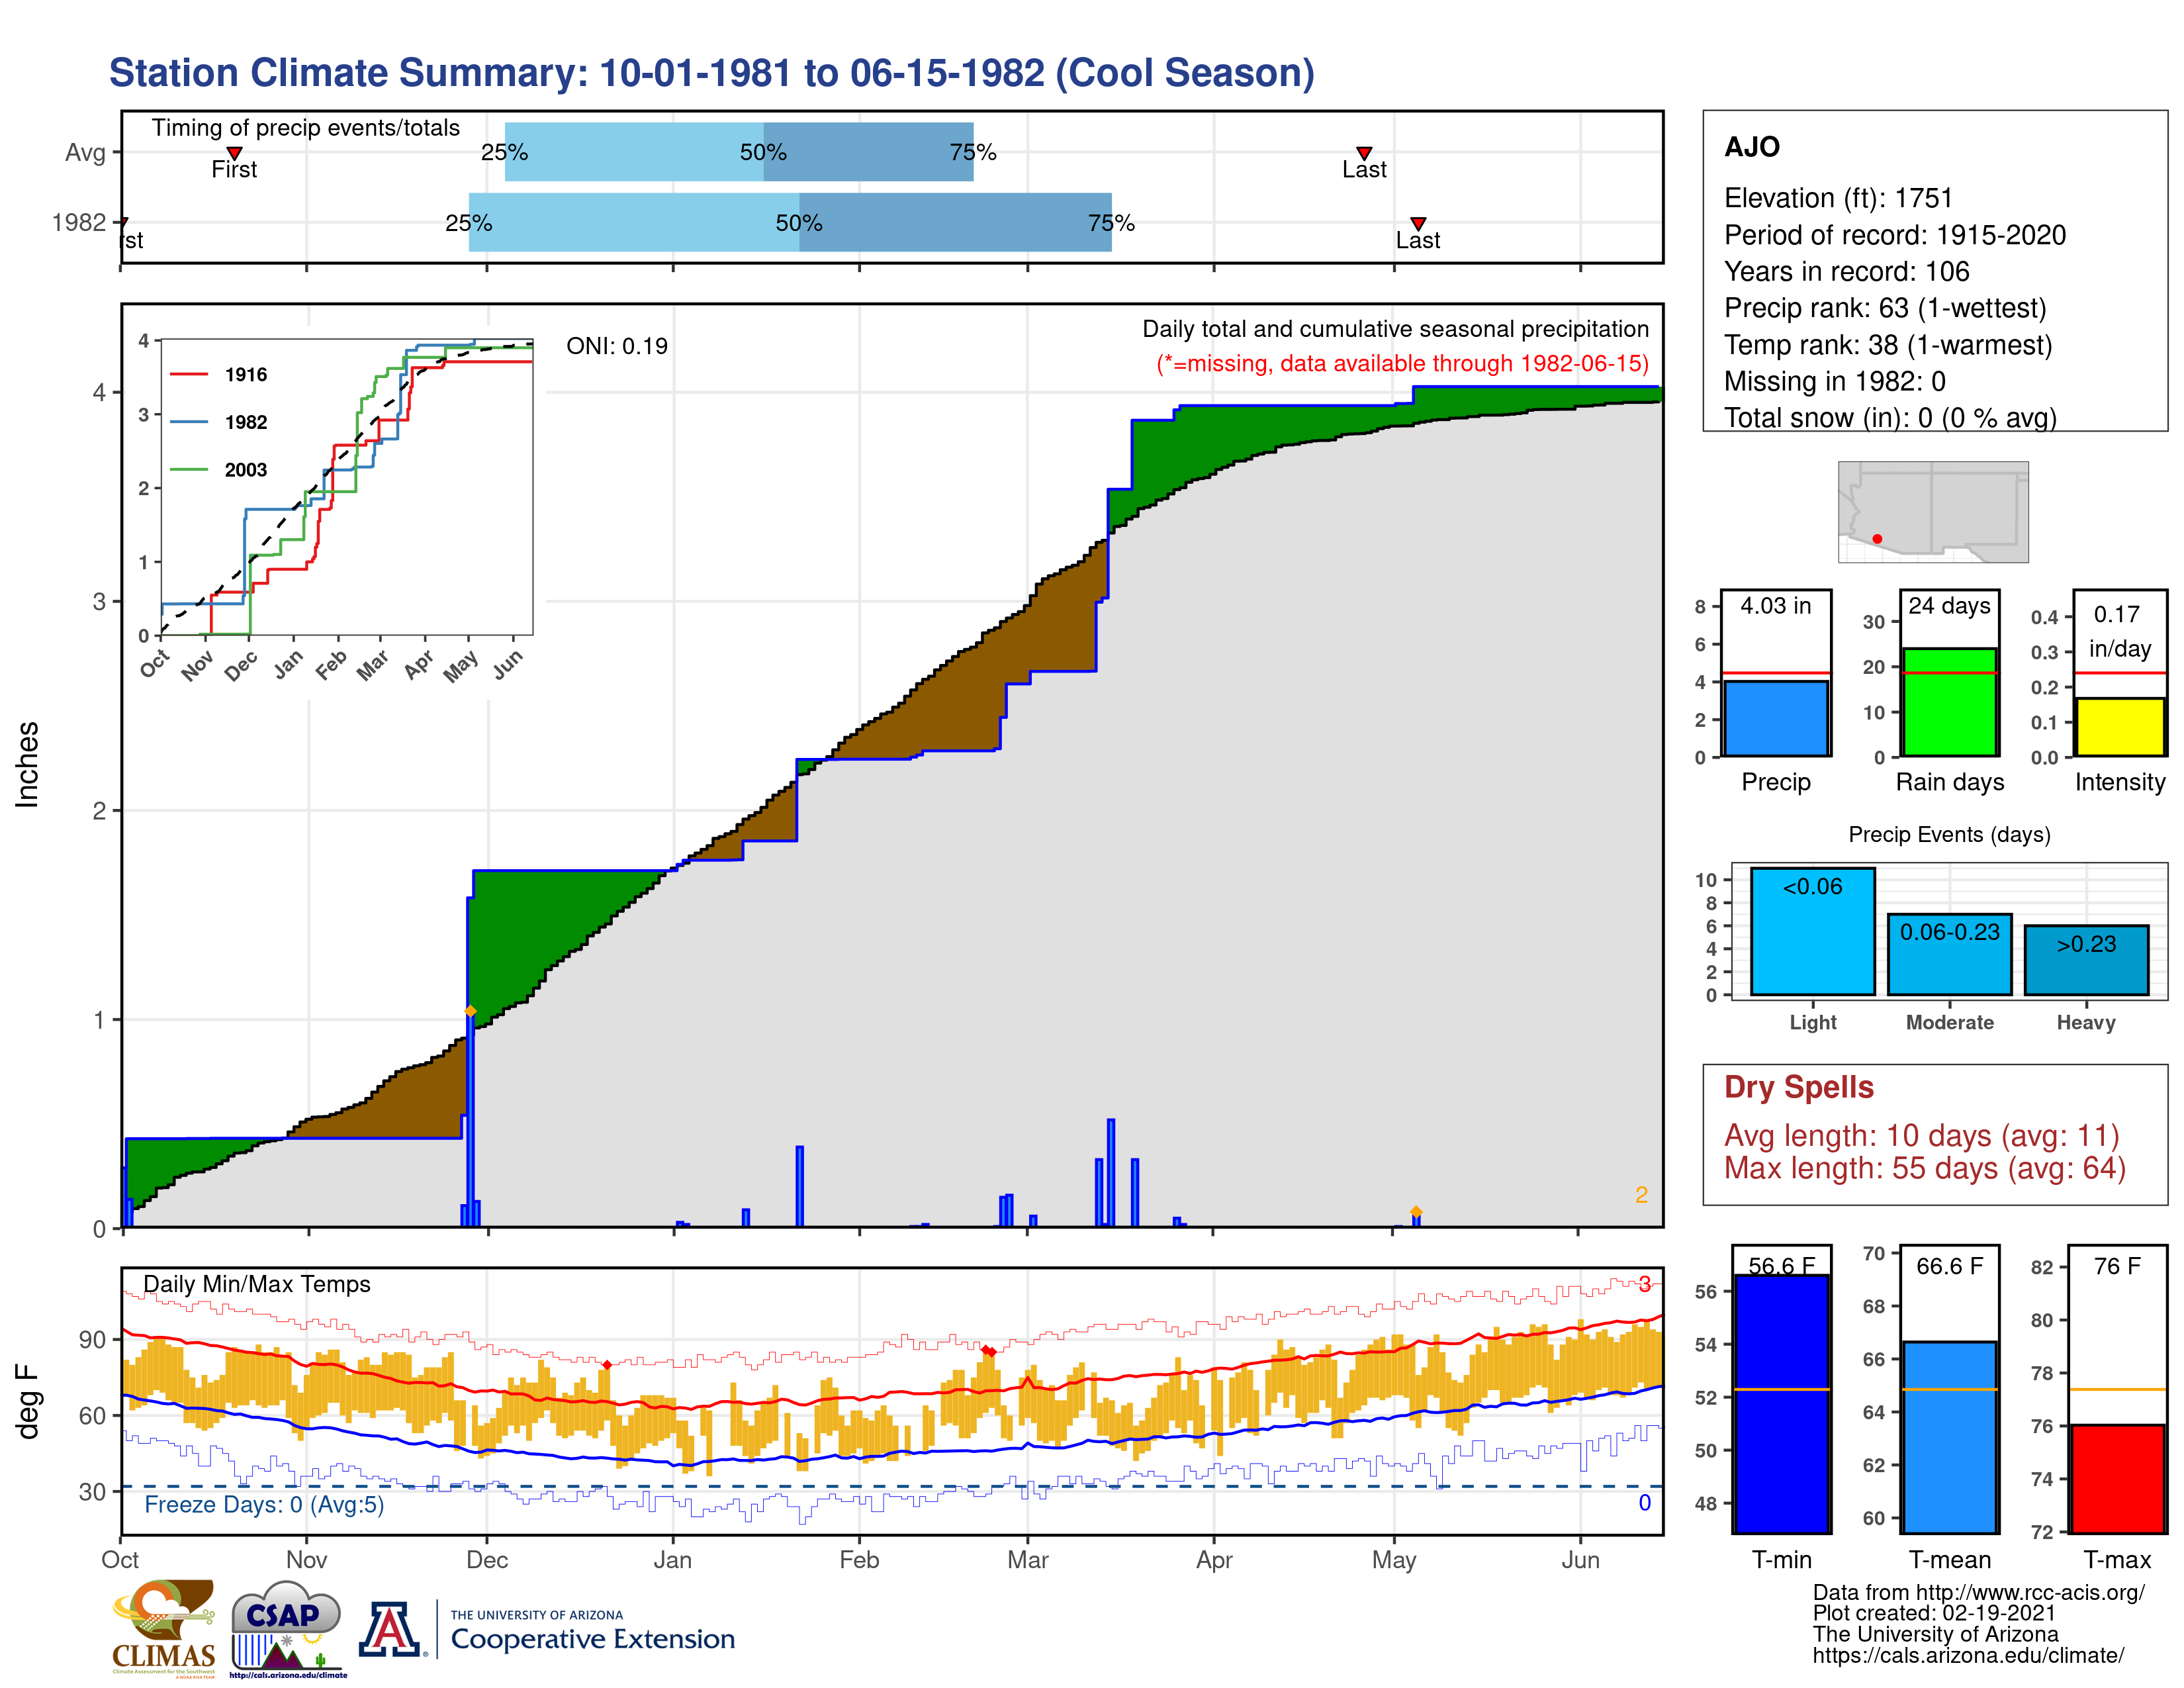The width and height of the screenshot is (2184, 1688).
Task: Click the orange diamond in early May
Action: (1416, 1212)
